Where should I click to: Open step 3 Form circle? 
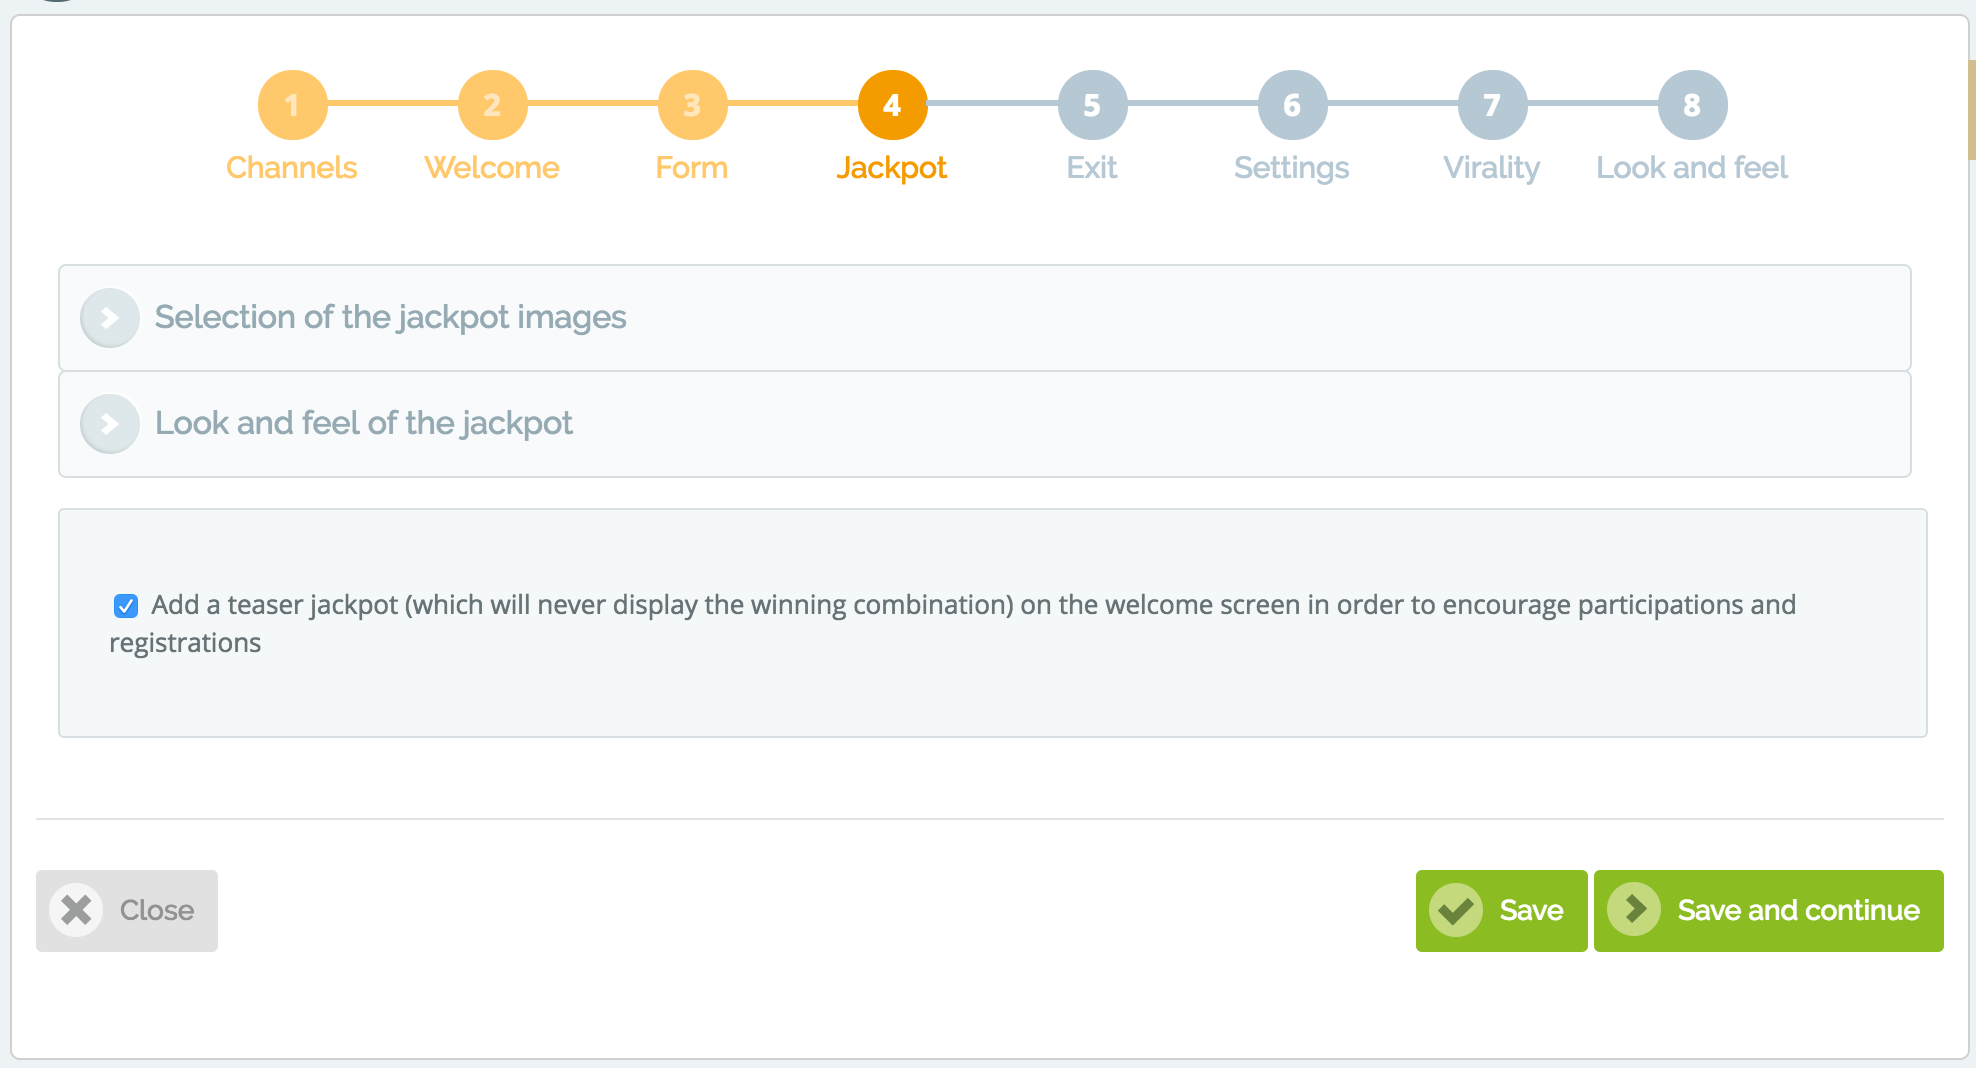pyautogui.click(x=692, y=105)
